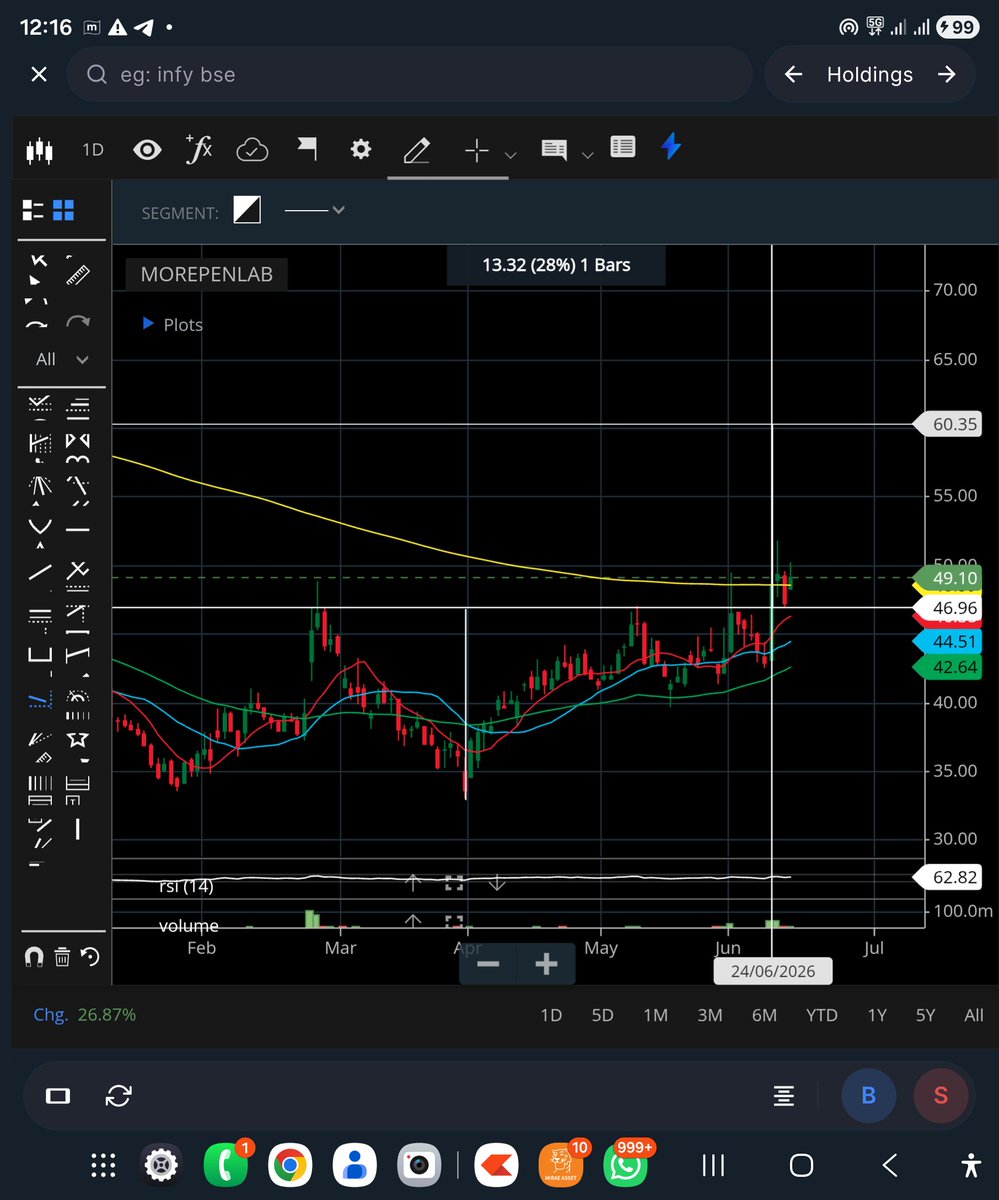Click the white undo arrow in drawing panel
The width and height of the screenshot is (999, 1200).
point(37,323)
